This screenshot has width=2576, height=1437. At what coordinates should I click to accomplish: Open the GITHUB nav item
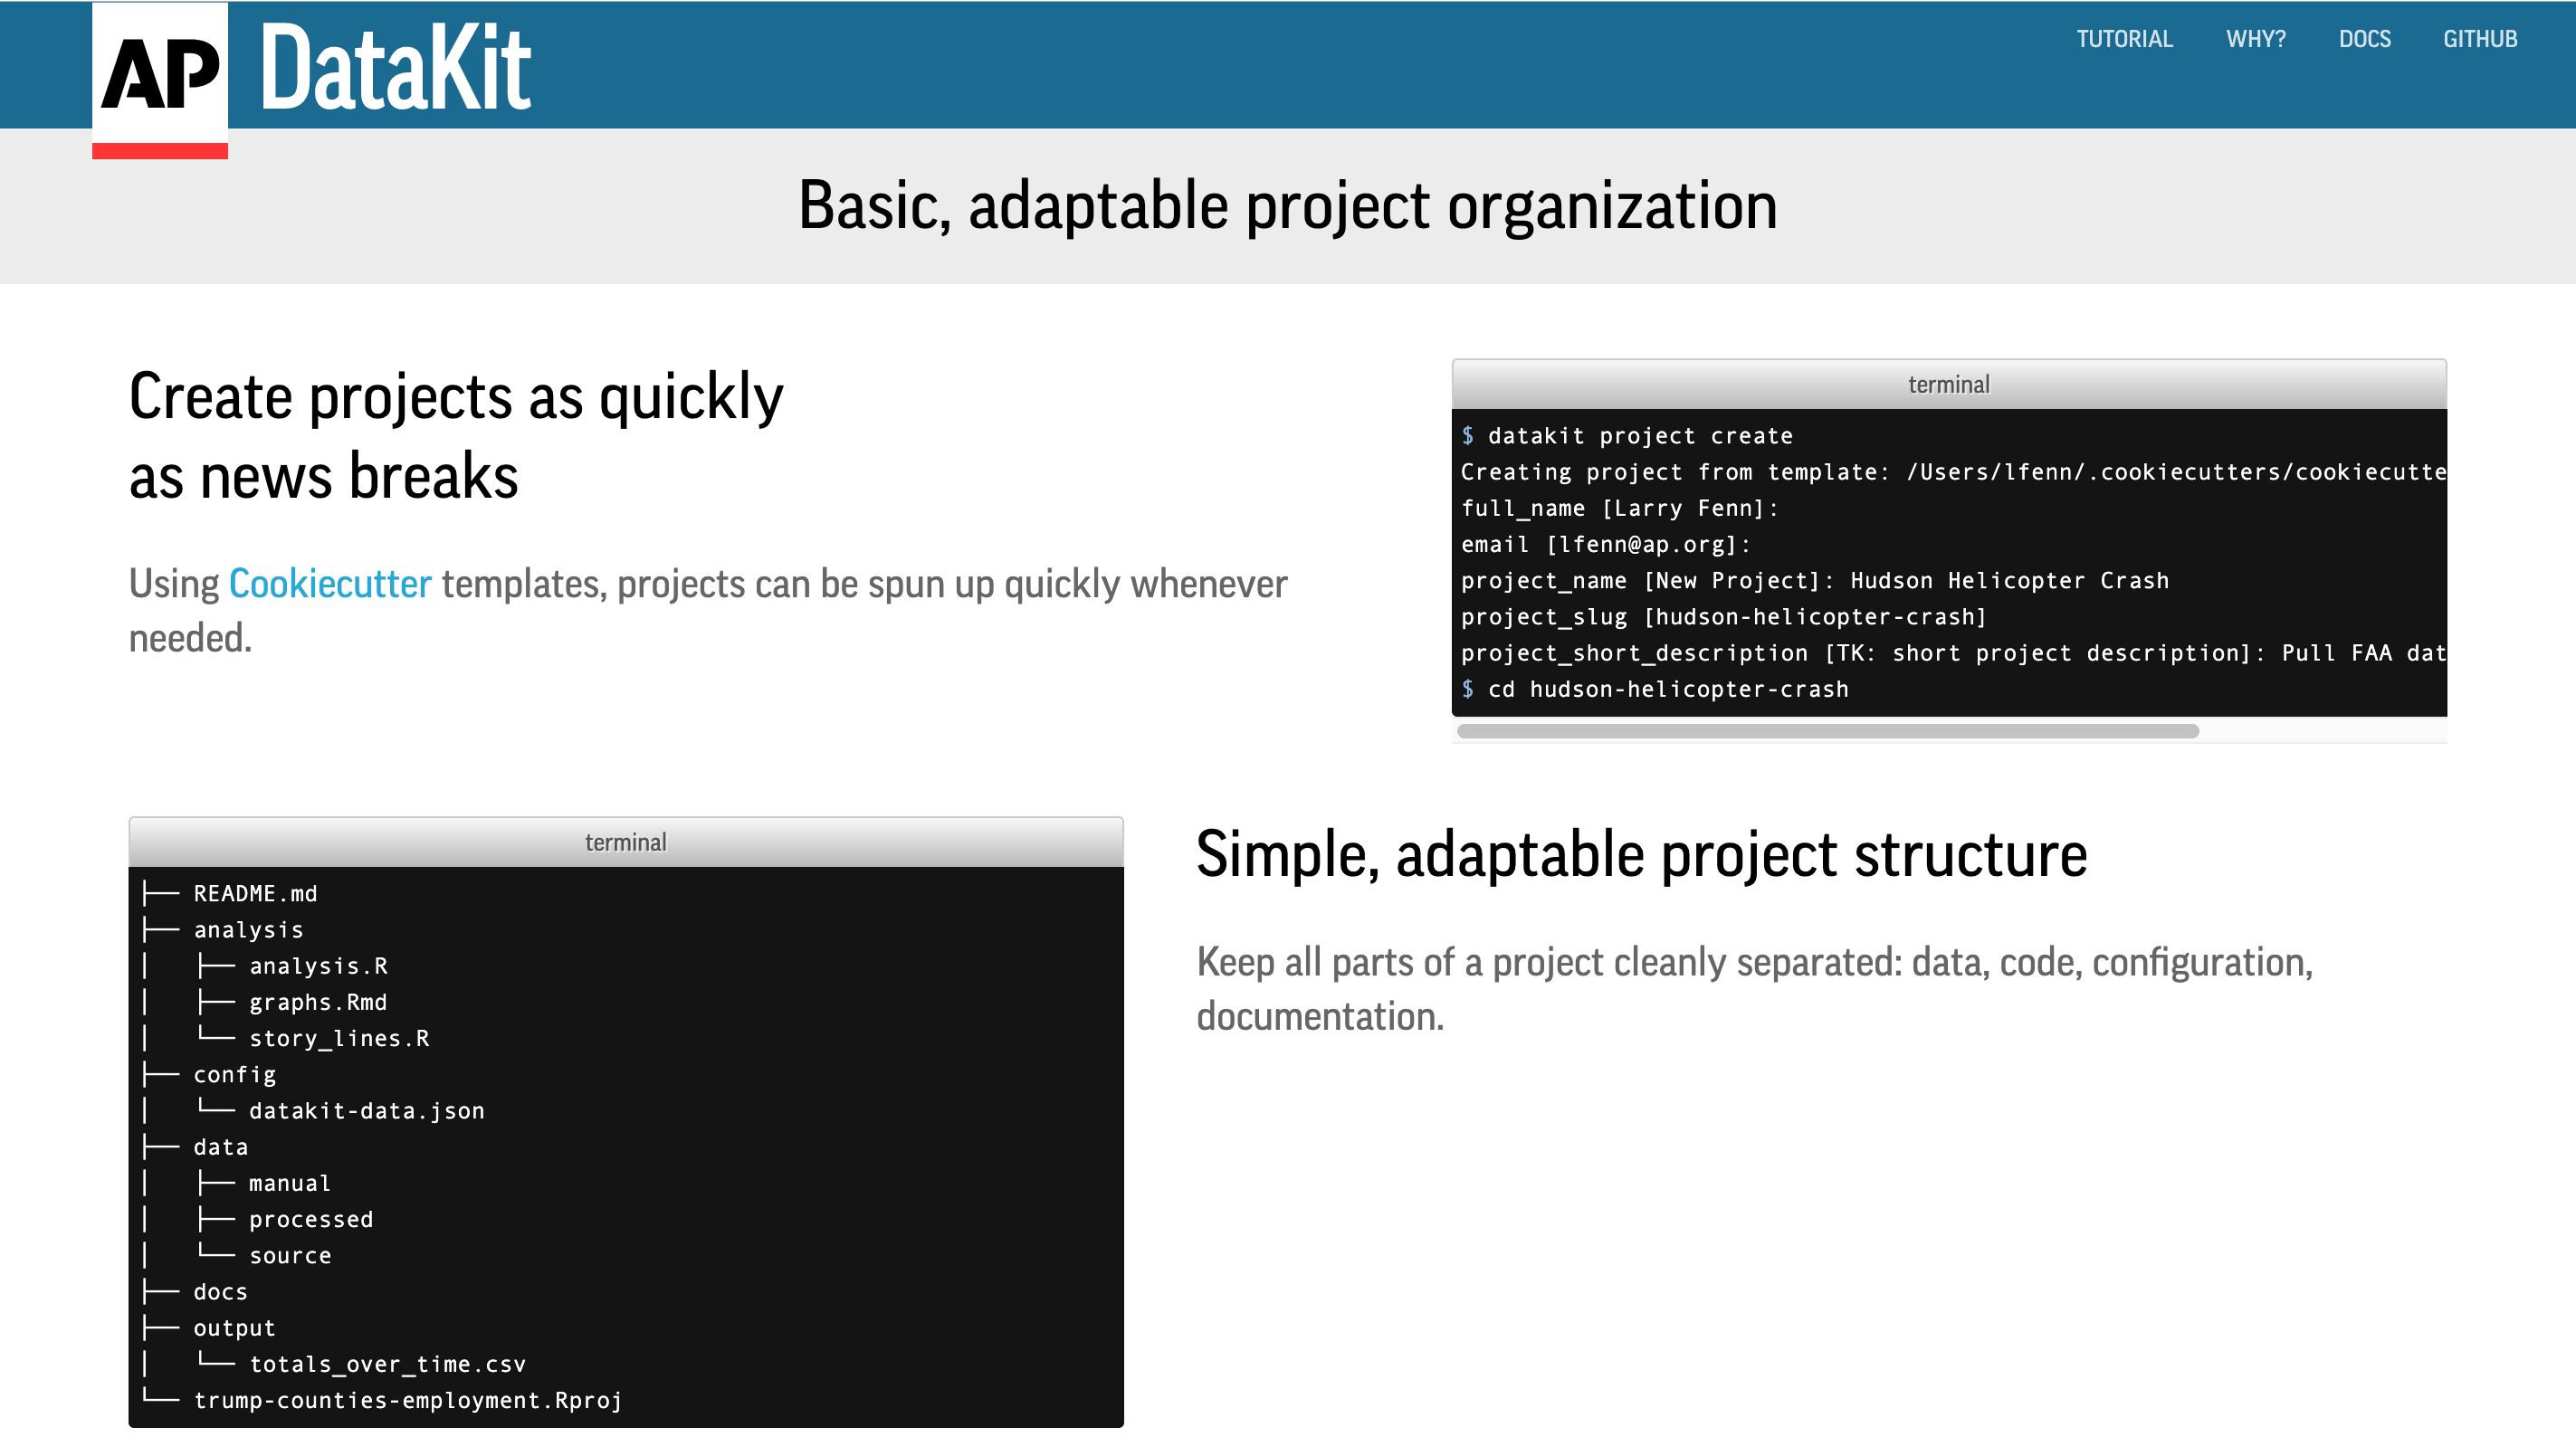2479,39
